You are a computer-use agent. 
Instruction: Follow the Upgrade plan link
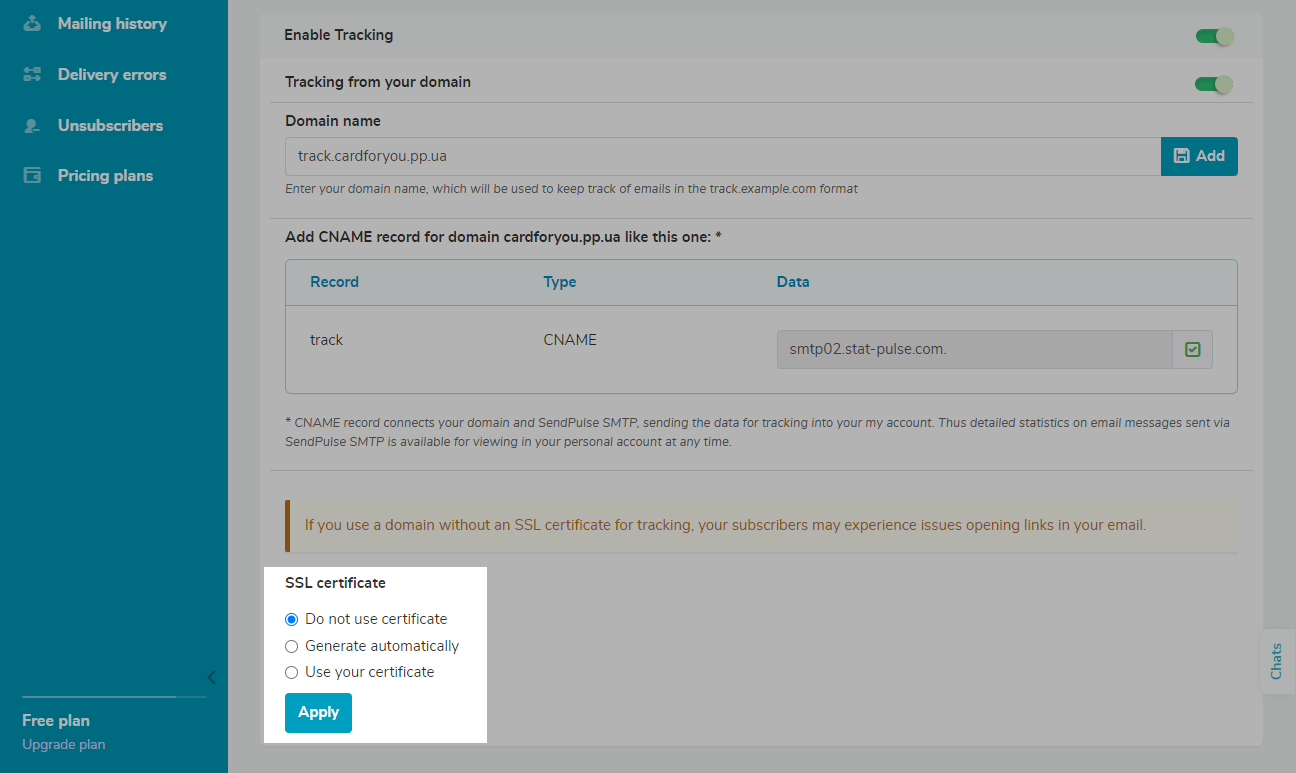pyautogui.click(x=63, y=745)
